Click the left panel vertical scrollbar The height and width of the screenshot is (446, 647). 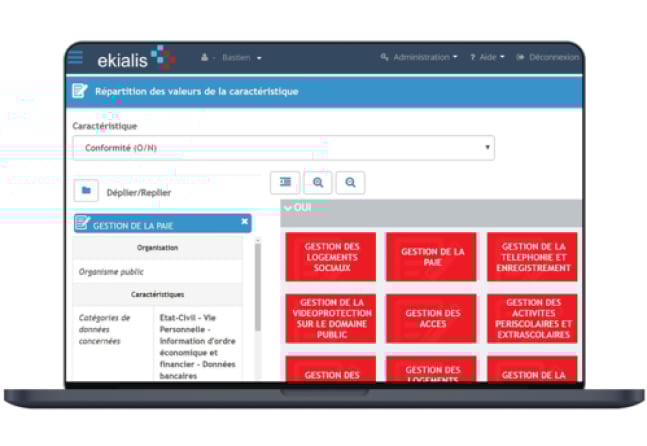pyautogui.click(x=256, y=300)
